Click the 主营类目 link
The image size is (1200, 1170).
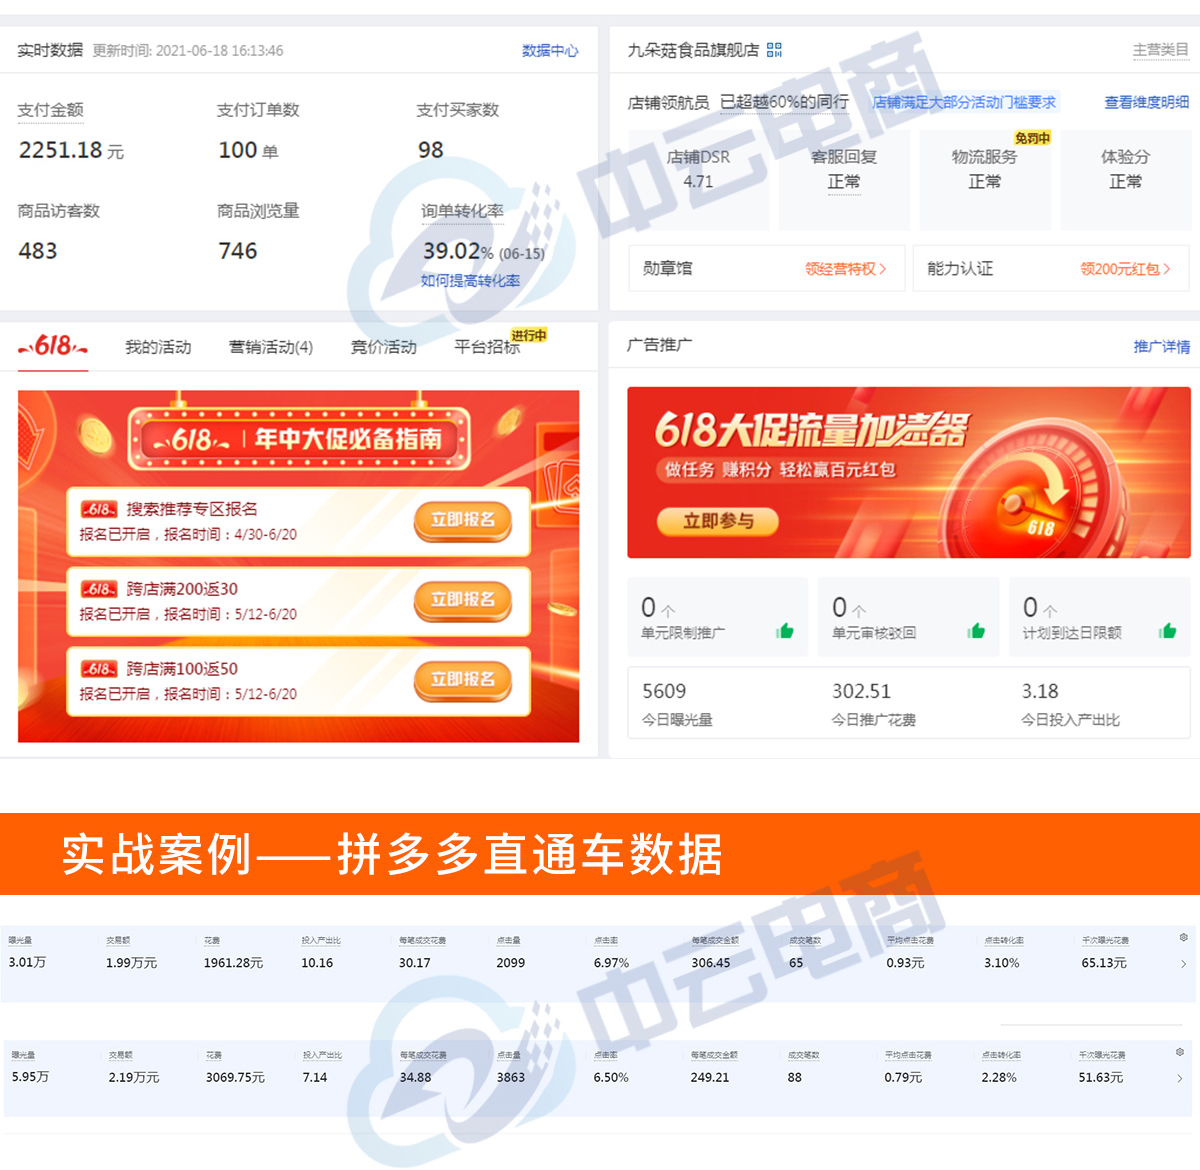coord(1161,50)
